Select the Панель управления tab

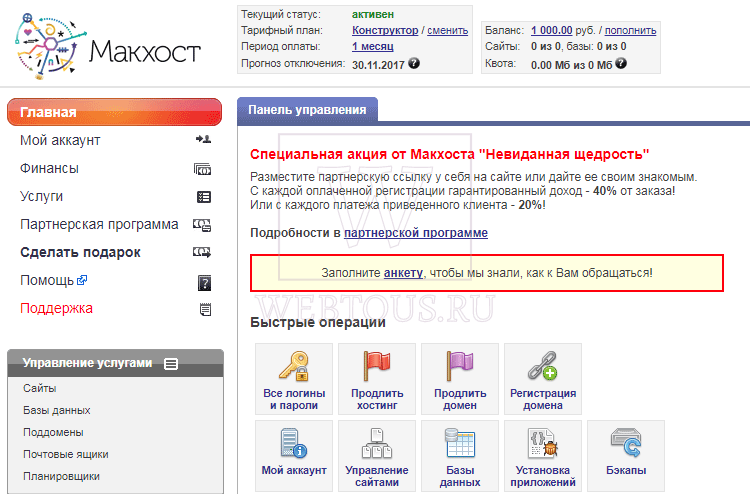[307, 110]
